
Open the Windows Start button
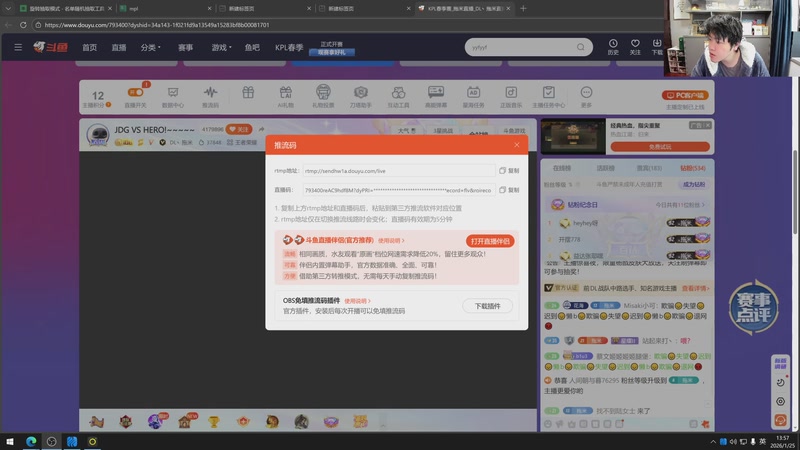point(10,441)
